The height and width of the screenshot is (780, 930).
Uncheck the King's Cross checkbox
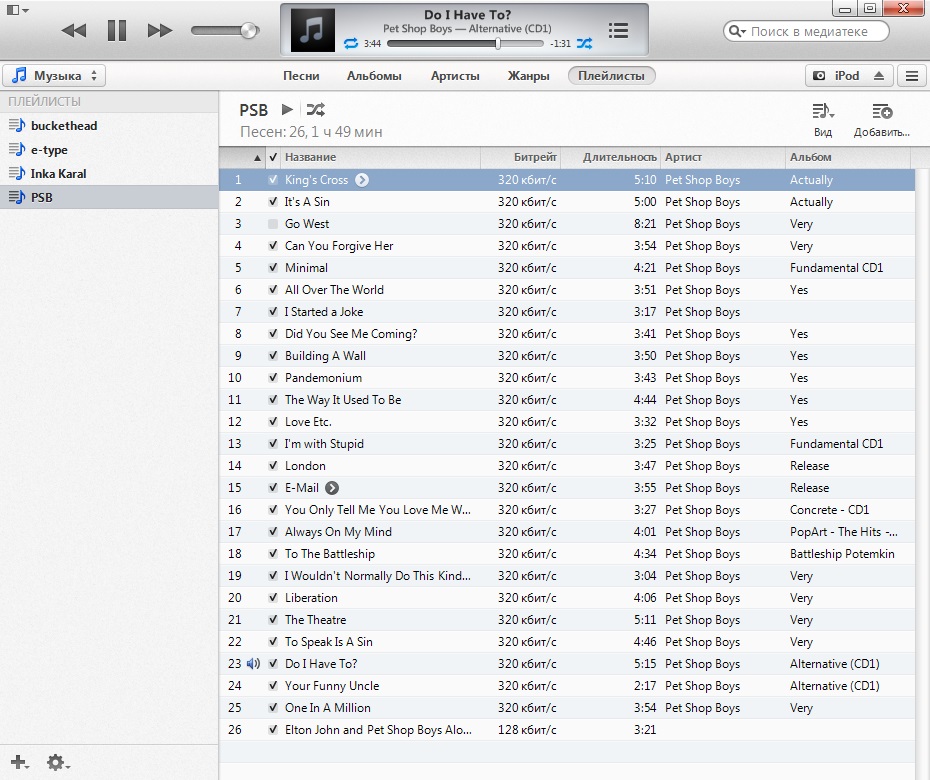273,180
